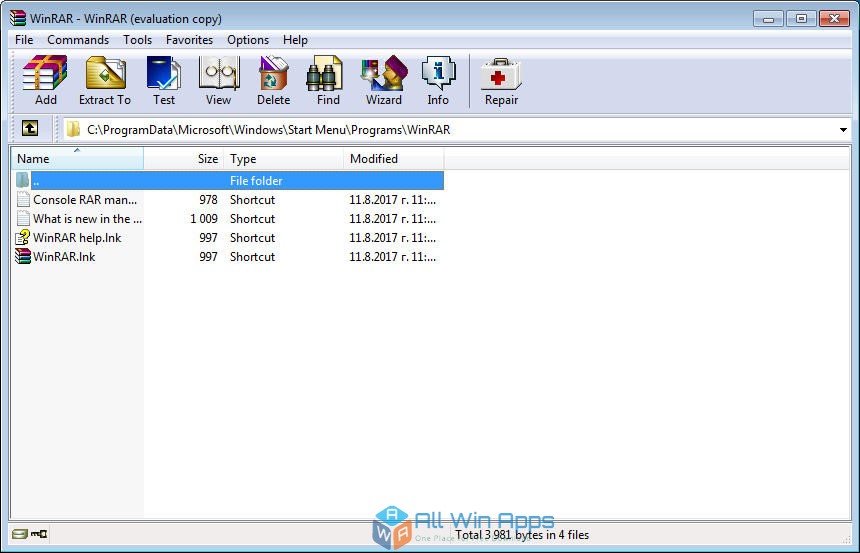Sort by Modified column header
Viewport: 860px width, 553px height.
pos(394,159)
